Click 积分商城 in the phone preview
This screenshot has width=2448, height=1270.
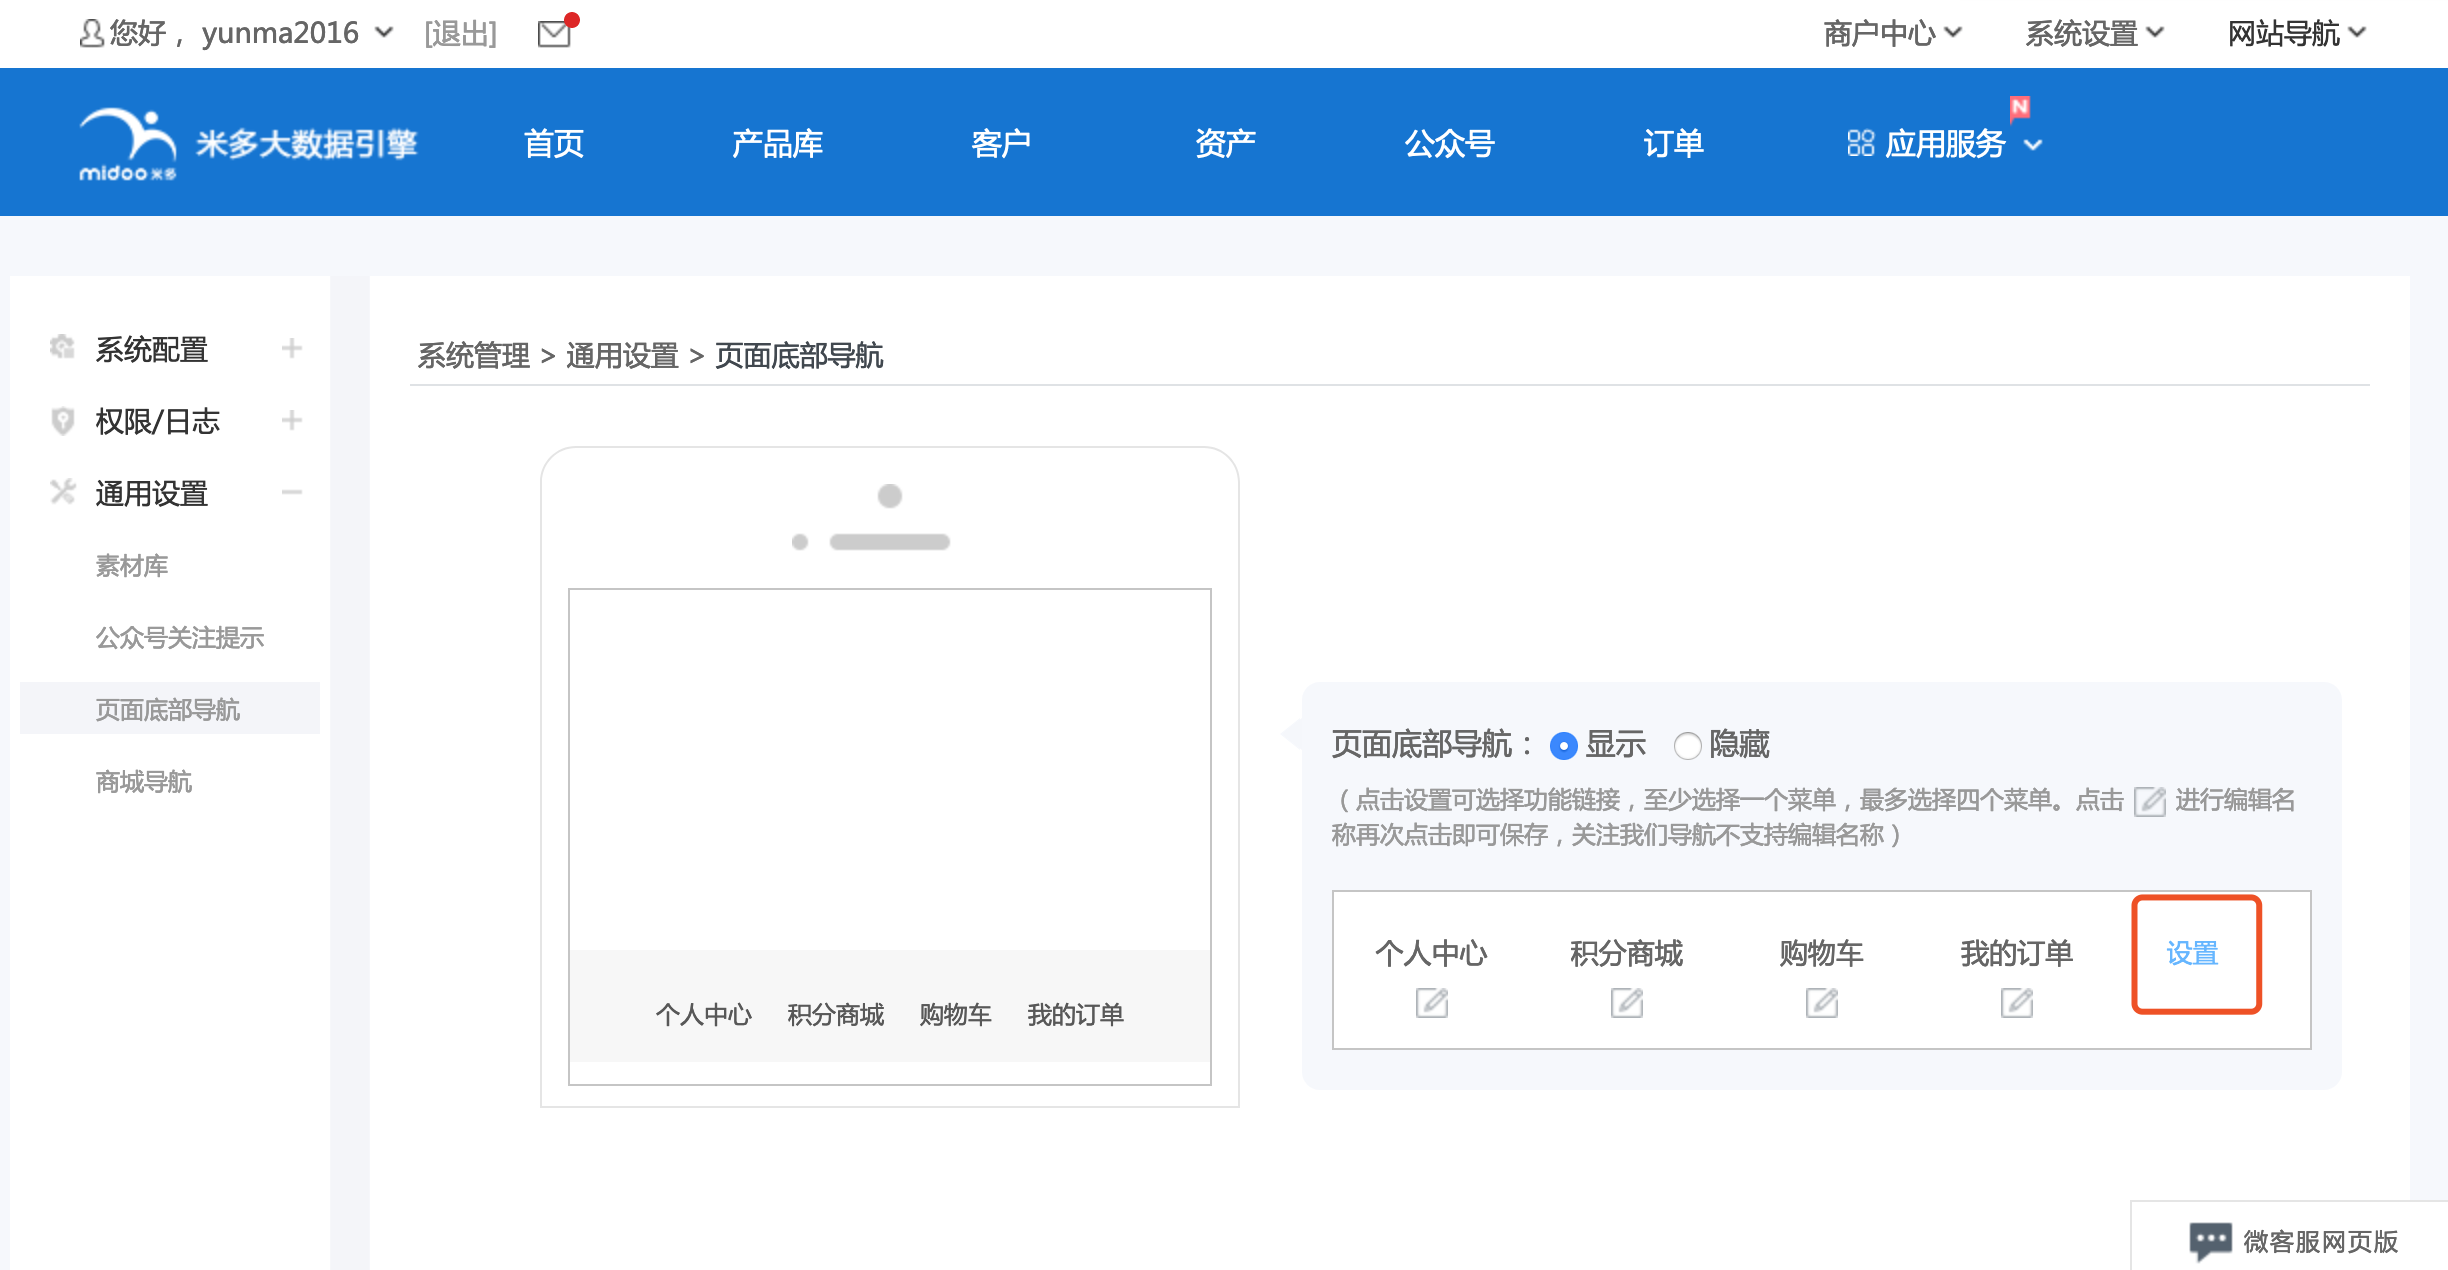[836, 1015]
